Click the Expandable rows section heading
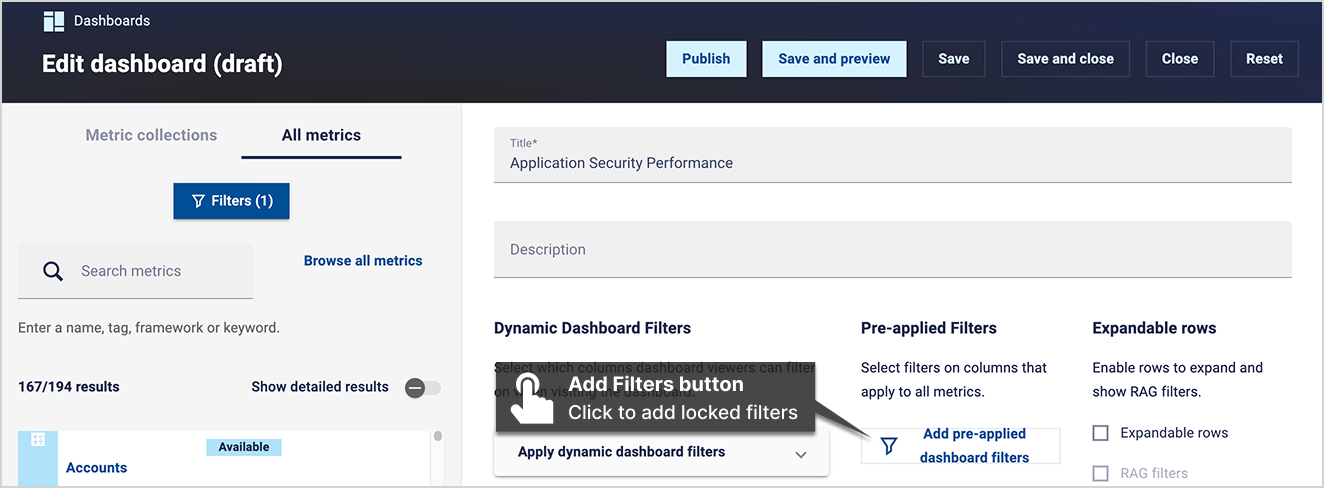This screenshot has width=1324, height=488. pos(1154,328)
